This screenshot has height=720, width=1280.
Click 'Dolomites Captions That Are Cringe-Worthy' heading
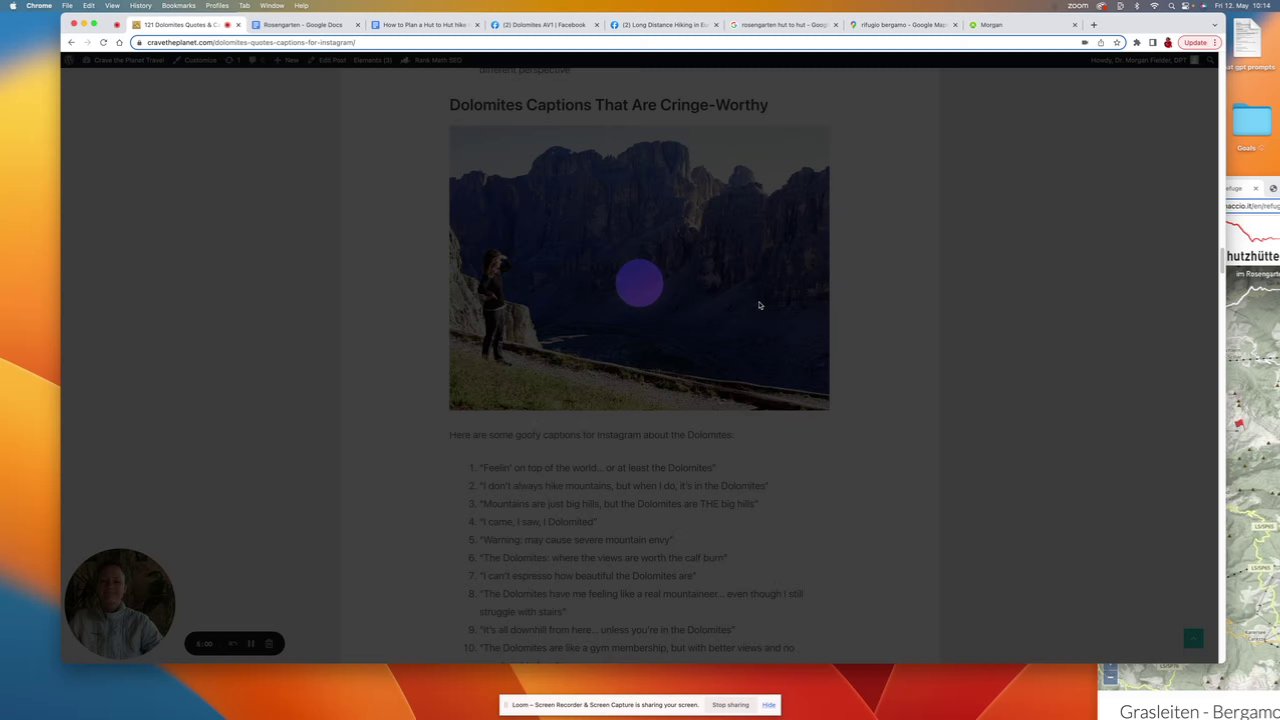pos(608,105)
